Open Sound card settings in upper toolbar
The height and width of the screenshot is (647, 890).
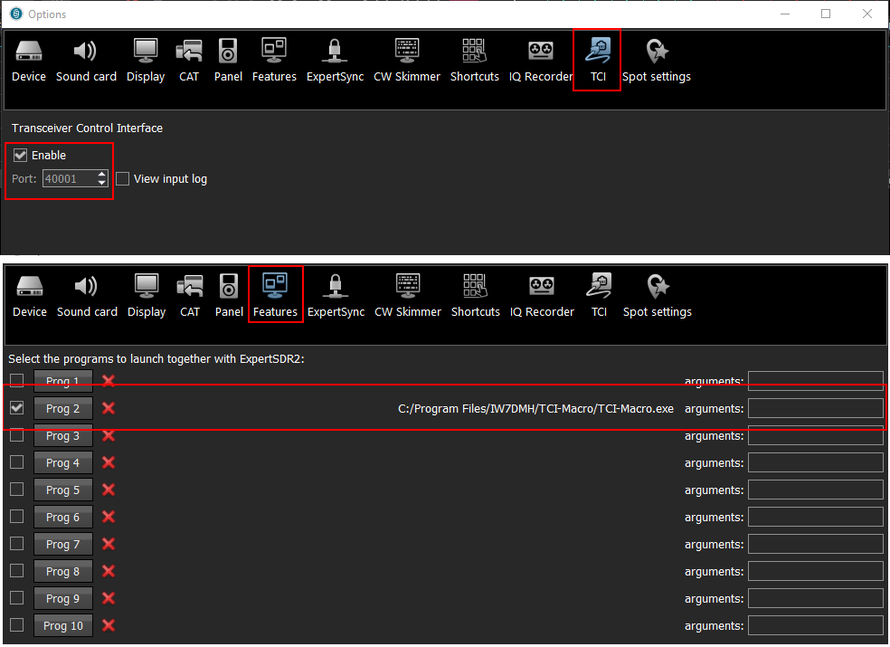click(86, 61)
